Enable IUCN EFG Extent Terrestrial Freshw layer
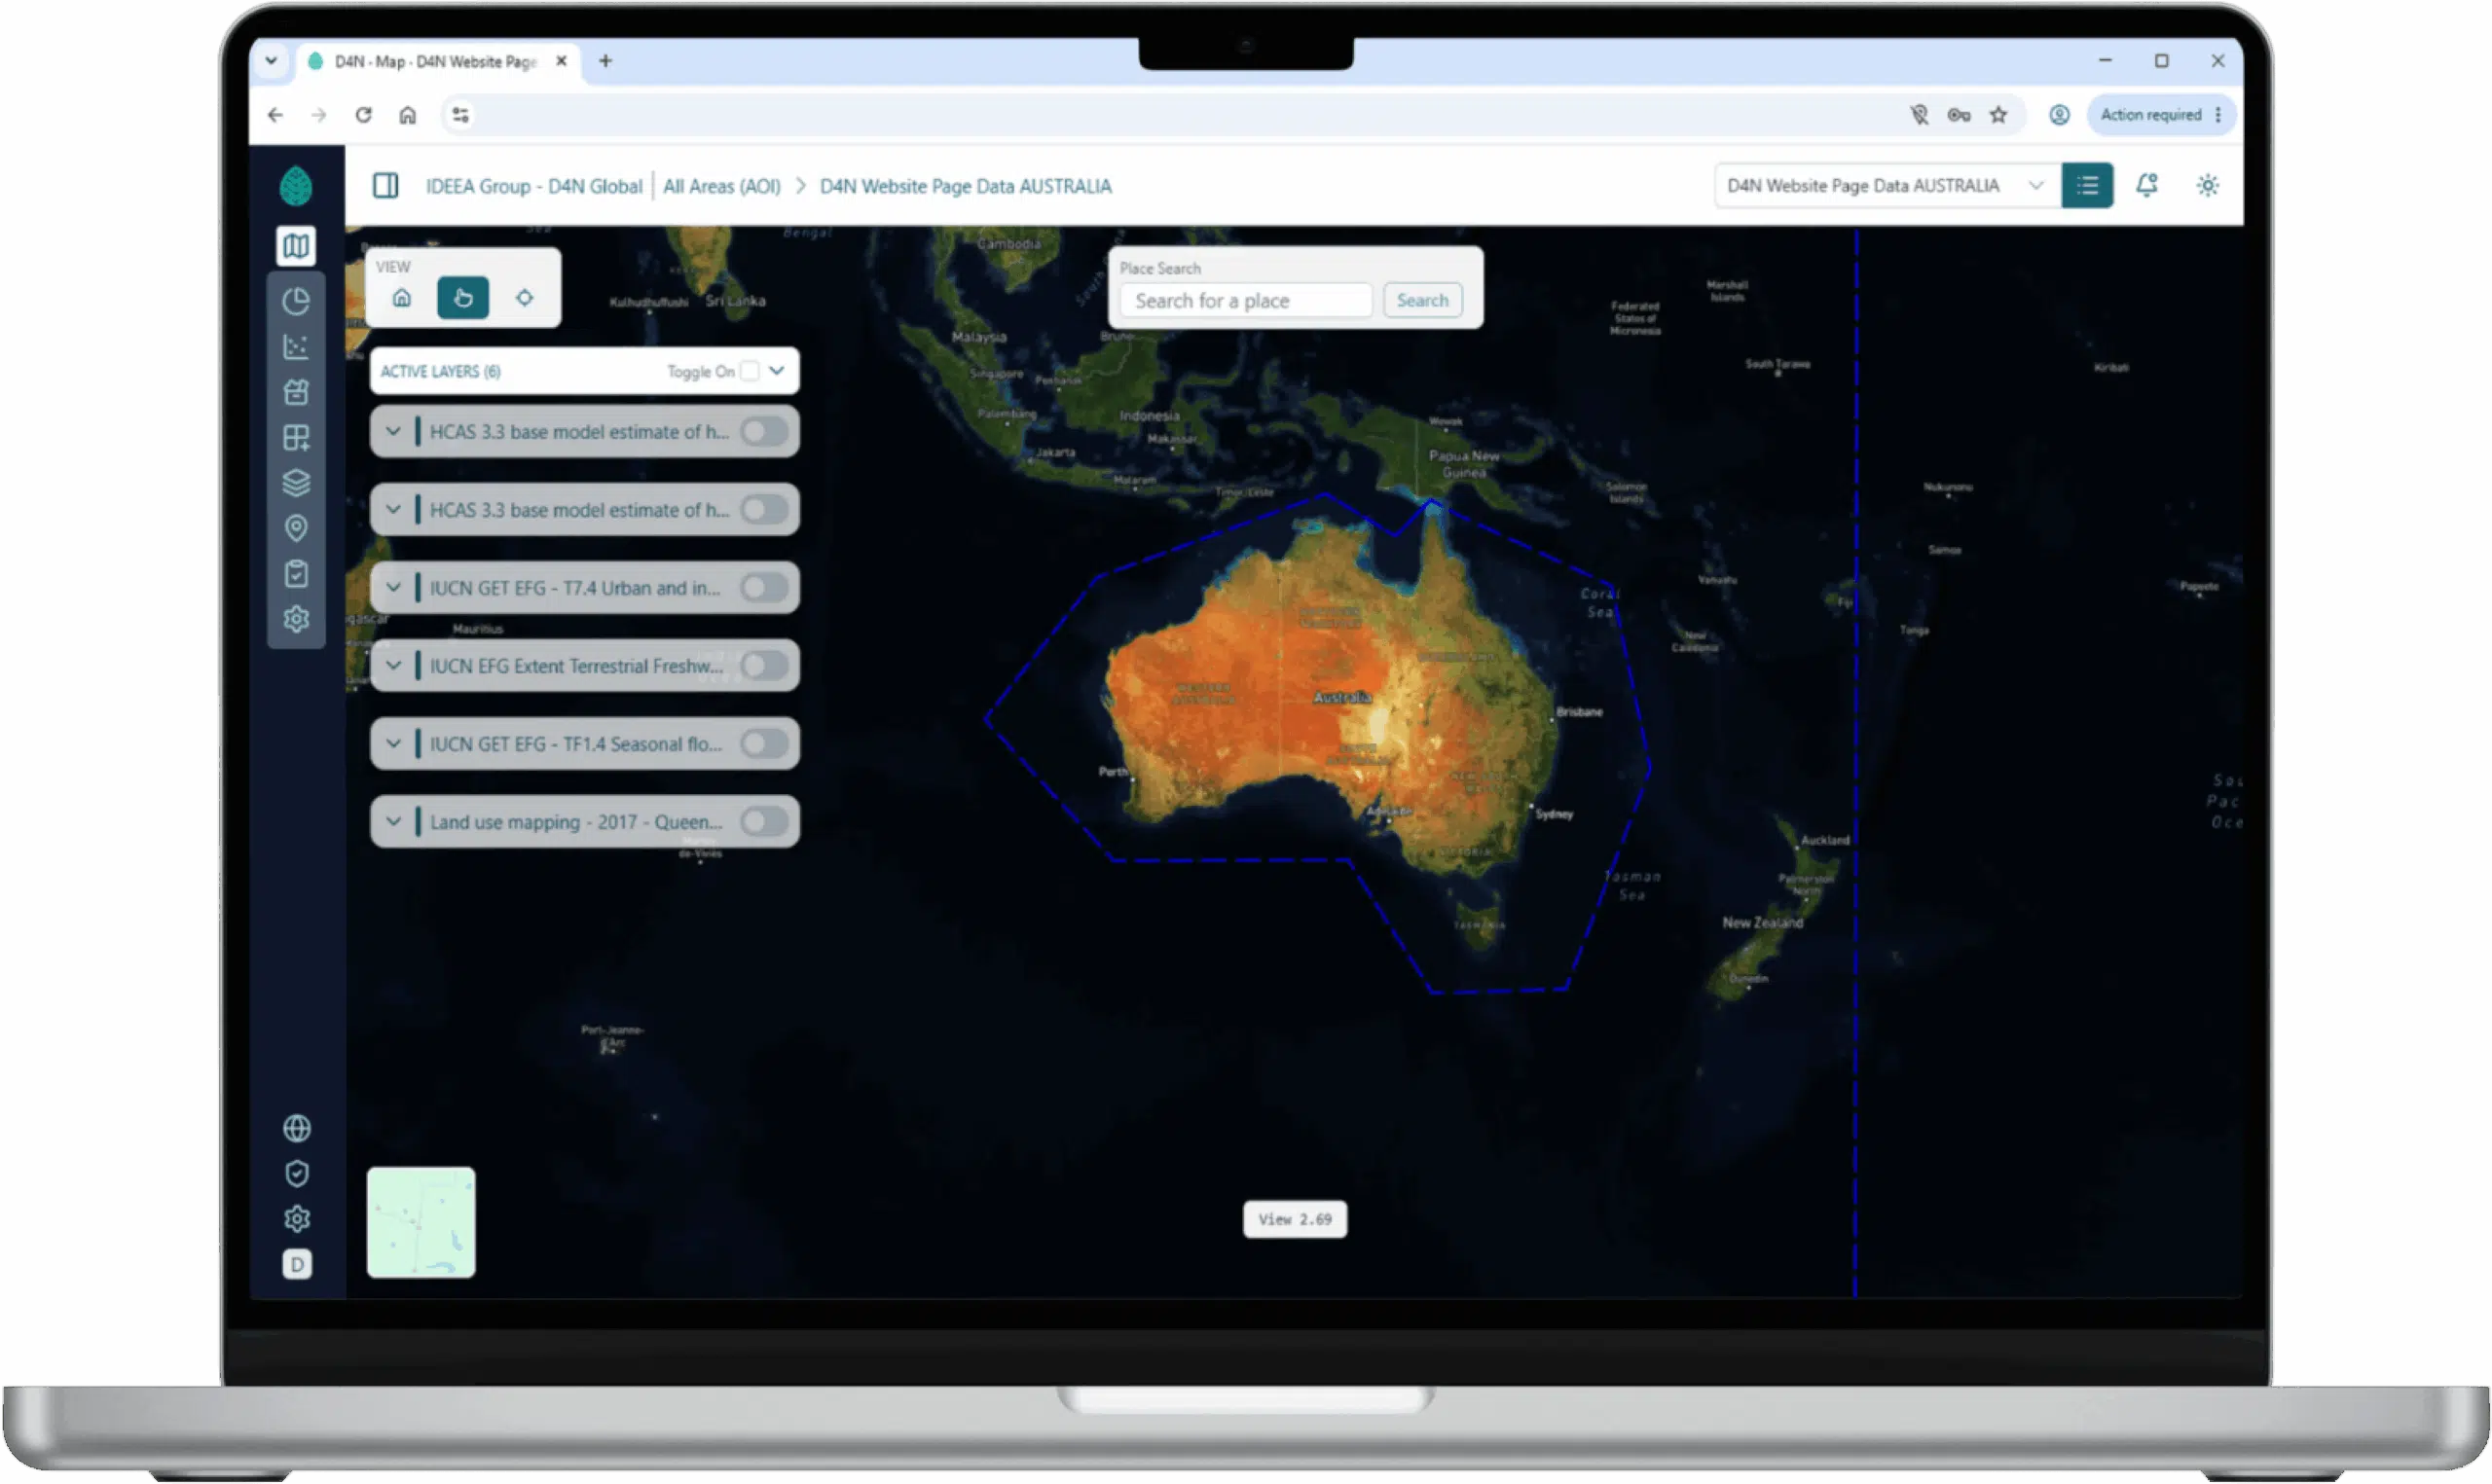Viewport: 2492px width, 1484px height. click(765, 666)
